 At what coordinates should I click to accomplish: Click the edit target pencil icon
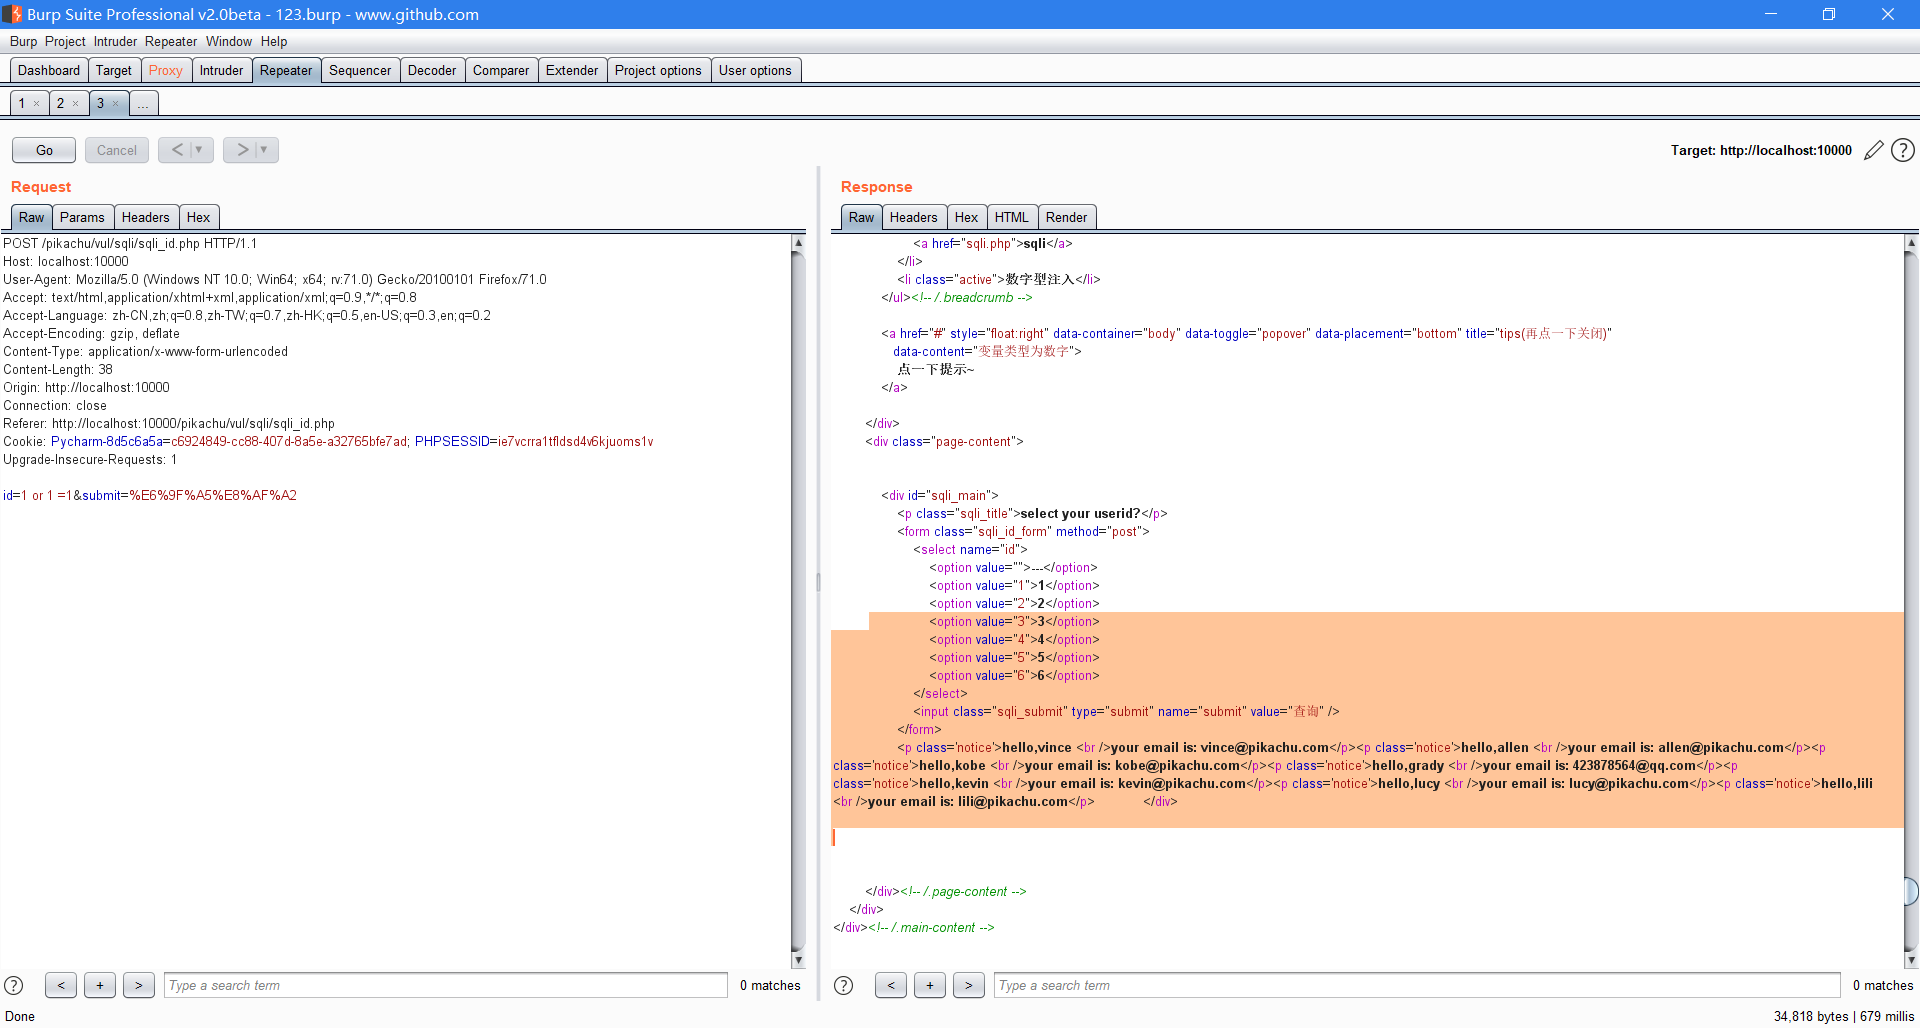click(x=1874, y=150)
